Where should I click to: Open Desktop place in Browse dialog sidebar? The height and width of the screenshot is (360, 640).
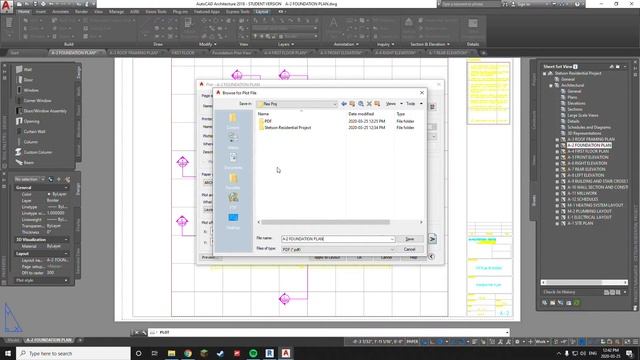point(233,221)
